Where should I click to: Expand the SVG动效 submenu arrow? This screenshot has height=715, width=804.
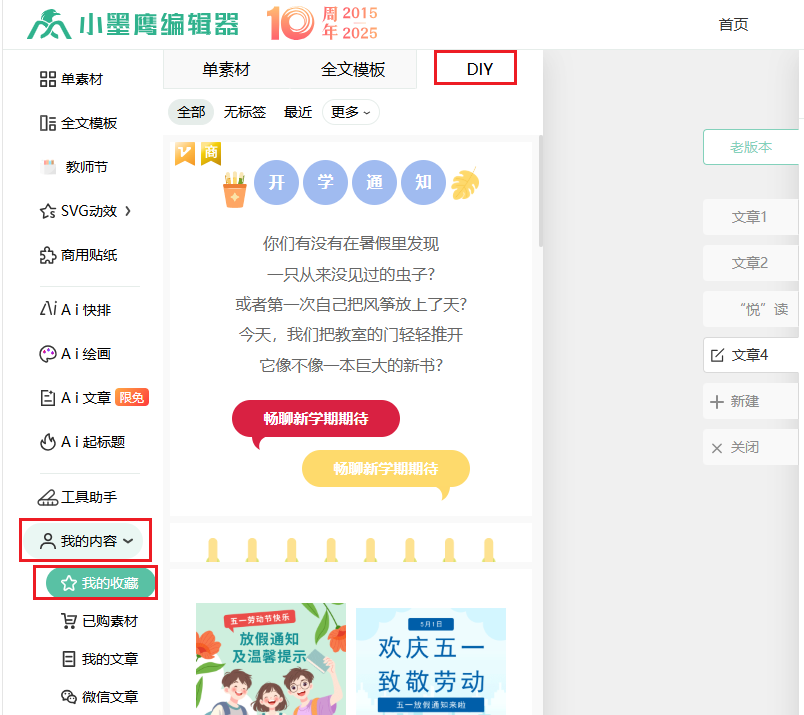128,211
